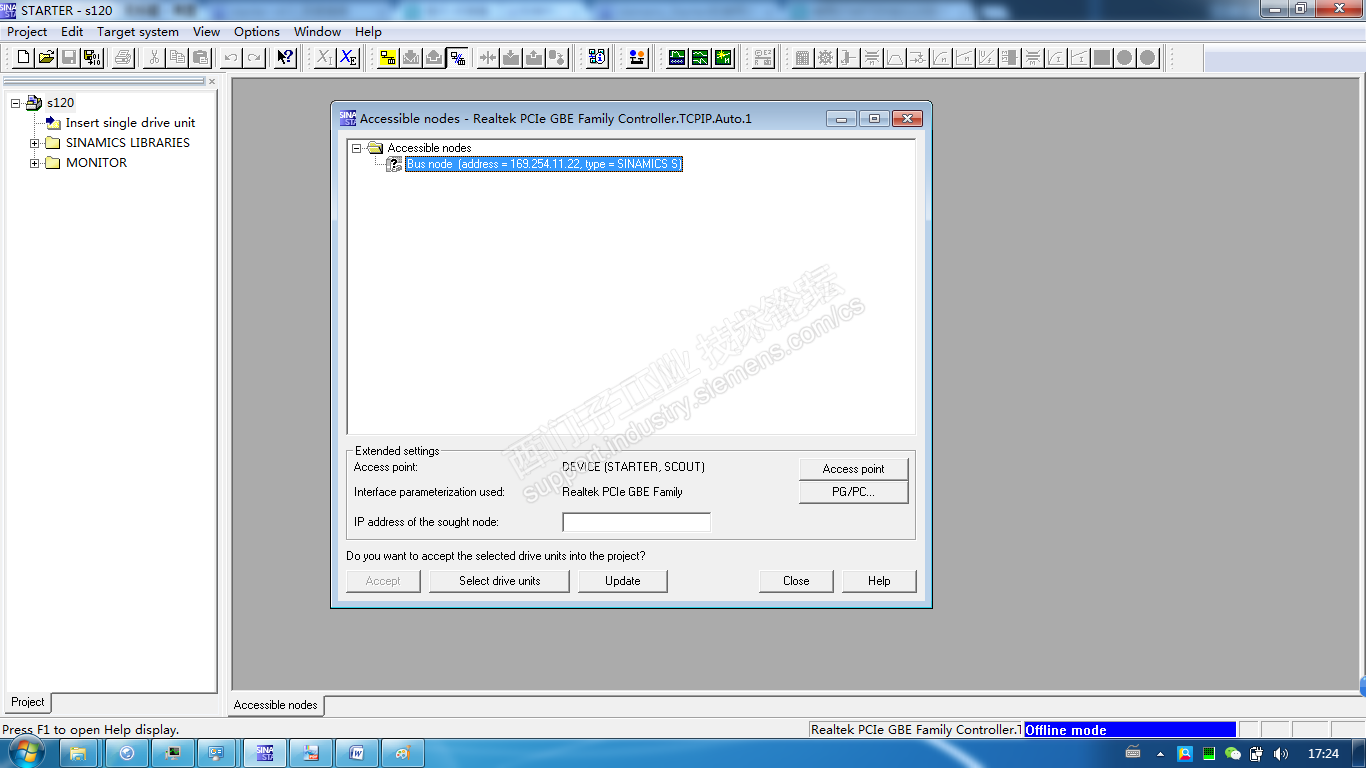Click the WeChat icon in the system tray
This screenshot has width=1366, height=768.
pyautogui.click(x=1233, y=754)
